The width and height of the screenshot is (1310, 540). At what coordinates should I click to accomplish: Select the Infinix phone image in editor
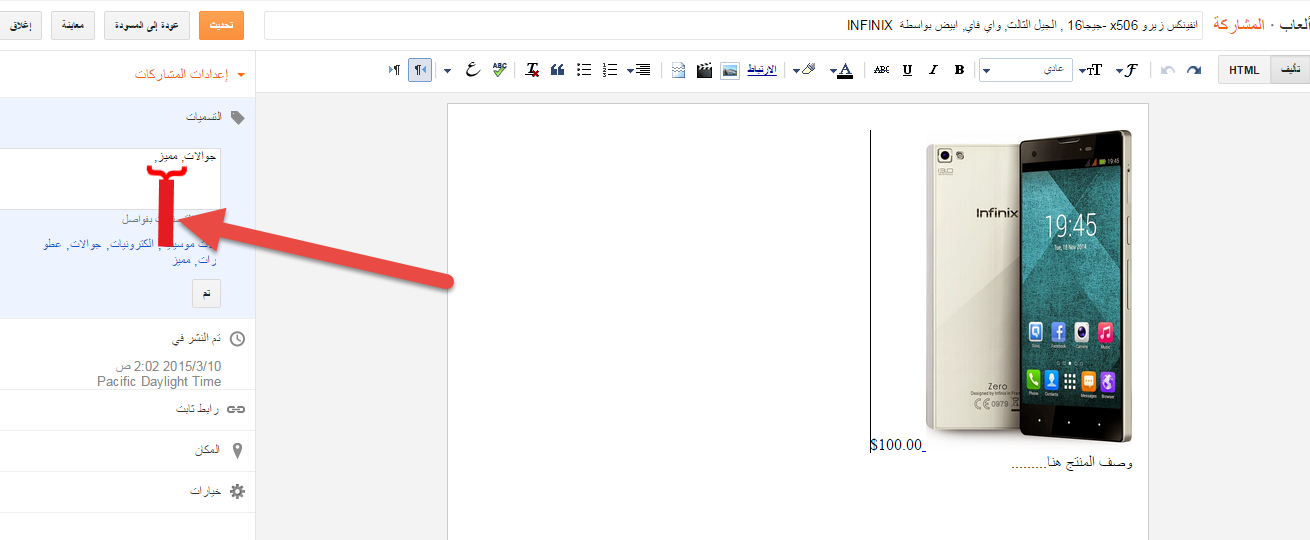click(x=1030, y=285)
